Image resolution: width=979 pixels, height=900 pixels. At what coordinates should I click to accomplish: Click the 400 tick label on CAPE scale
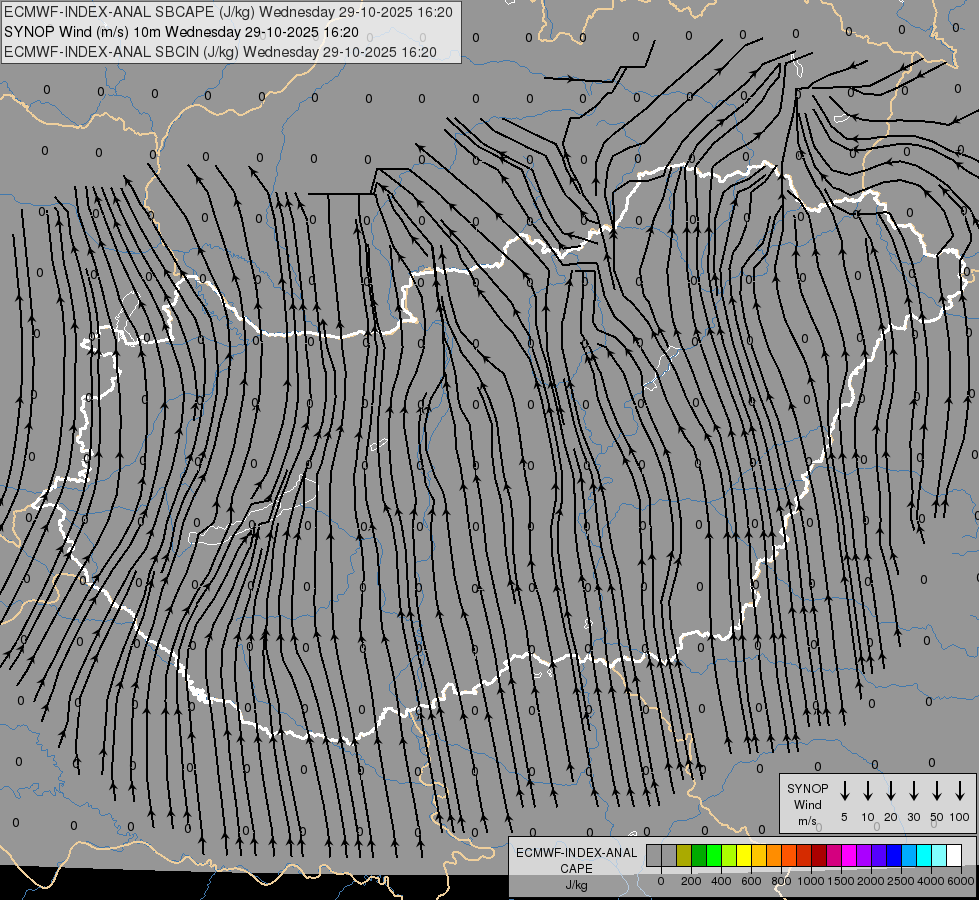(x=721, y=881)
